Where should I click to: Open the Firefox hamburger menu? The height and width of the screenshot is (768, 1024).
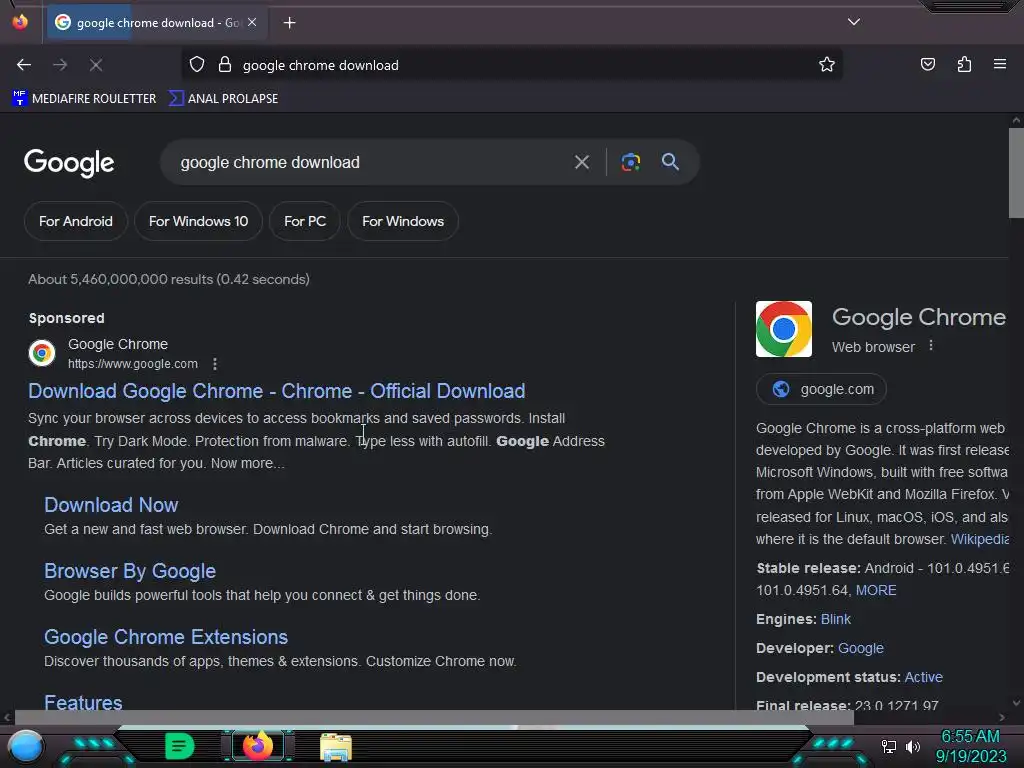999,64
